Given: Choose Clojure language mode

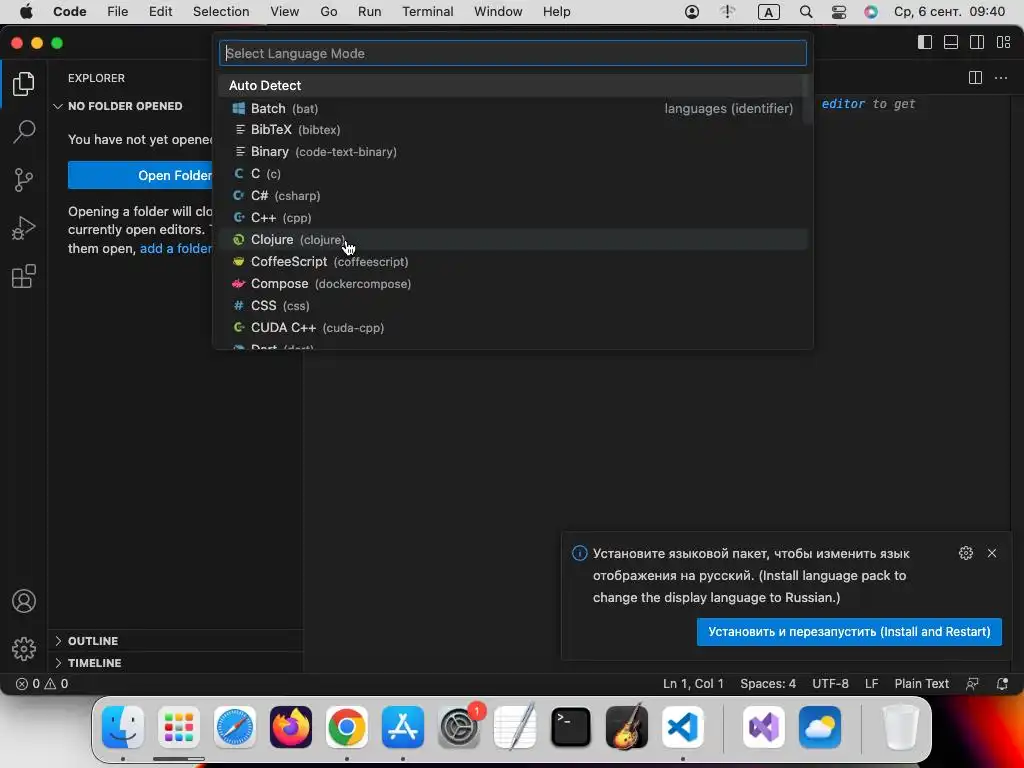Looking at the screenshot, I should [512, 240].
